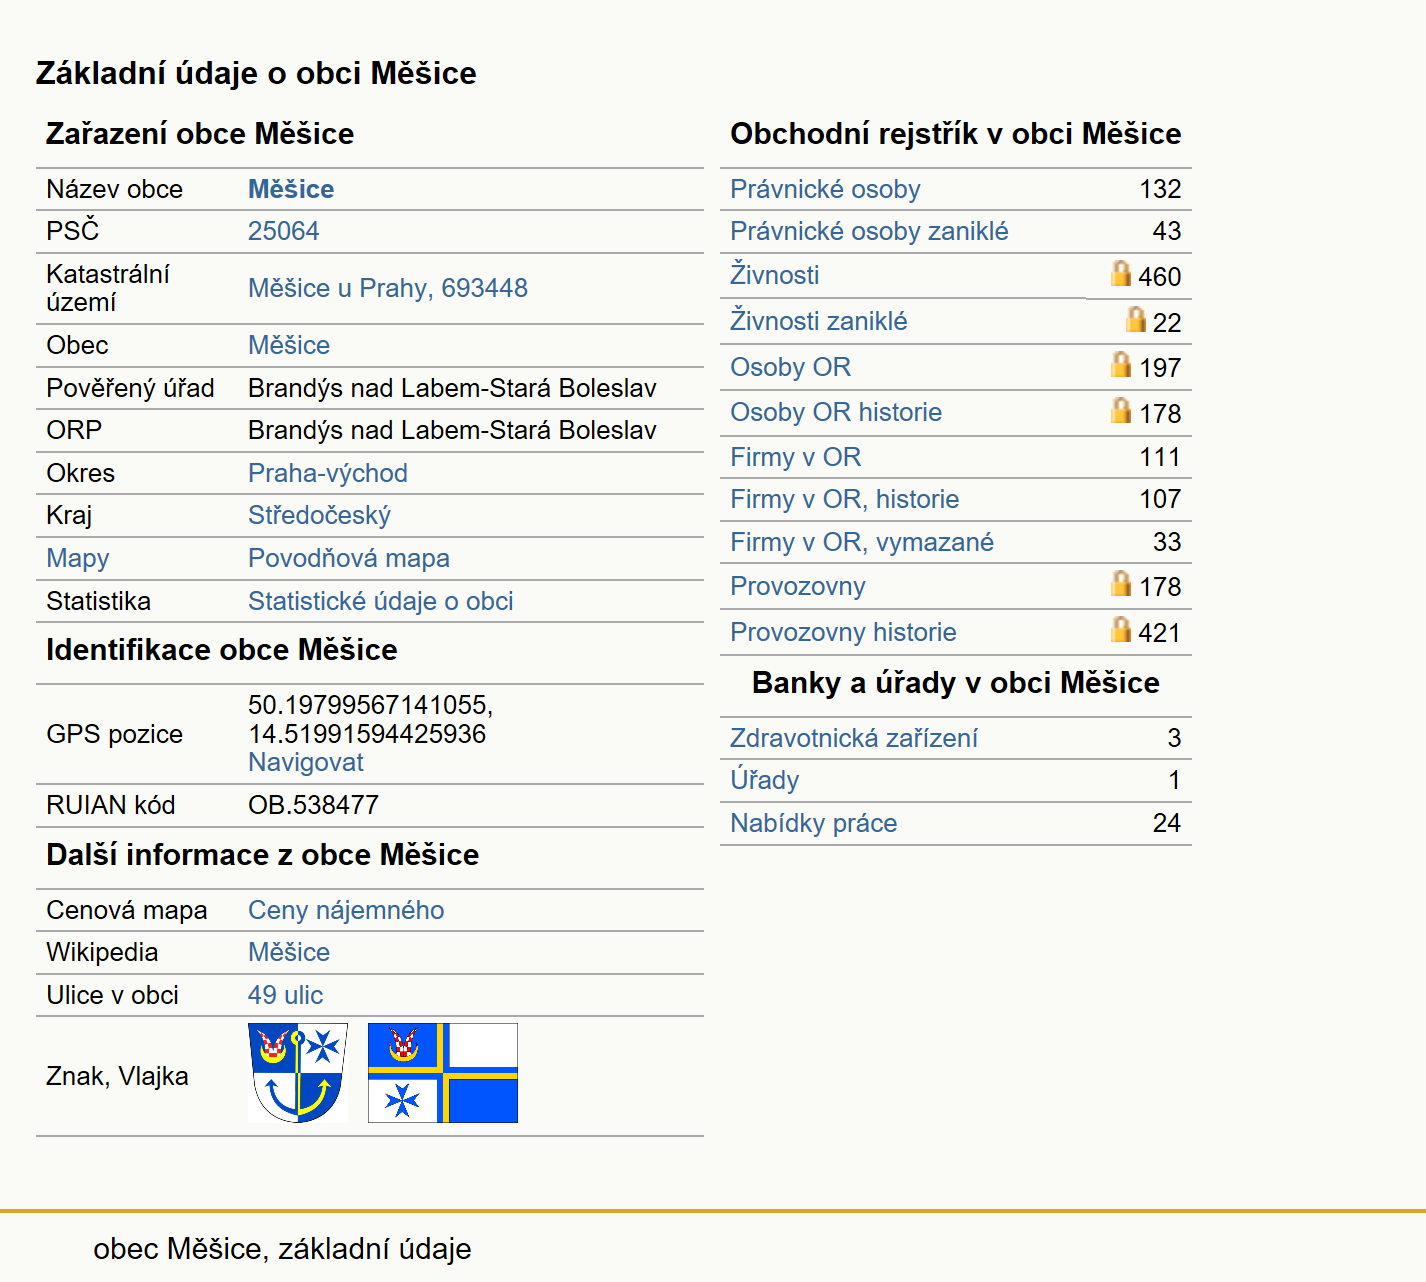Click the Živnosti link

coord(775,275)
